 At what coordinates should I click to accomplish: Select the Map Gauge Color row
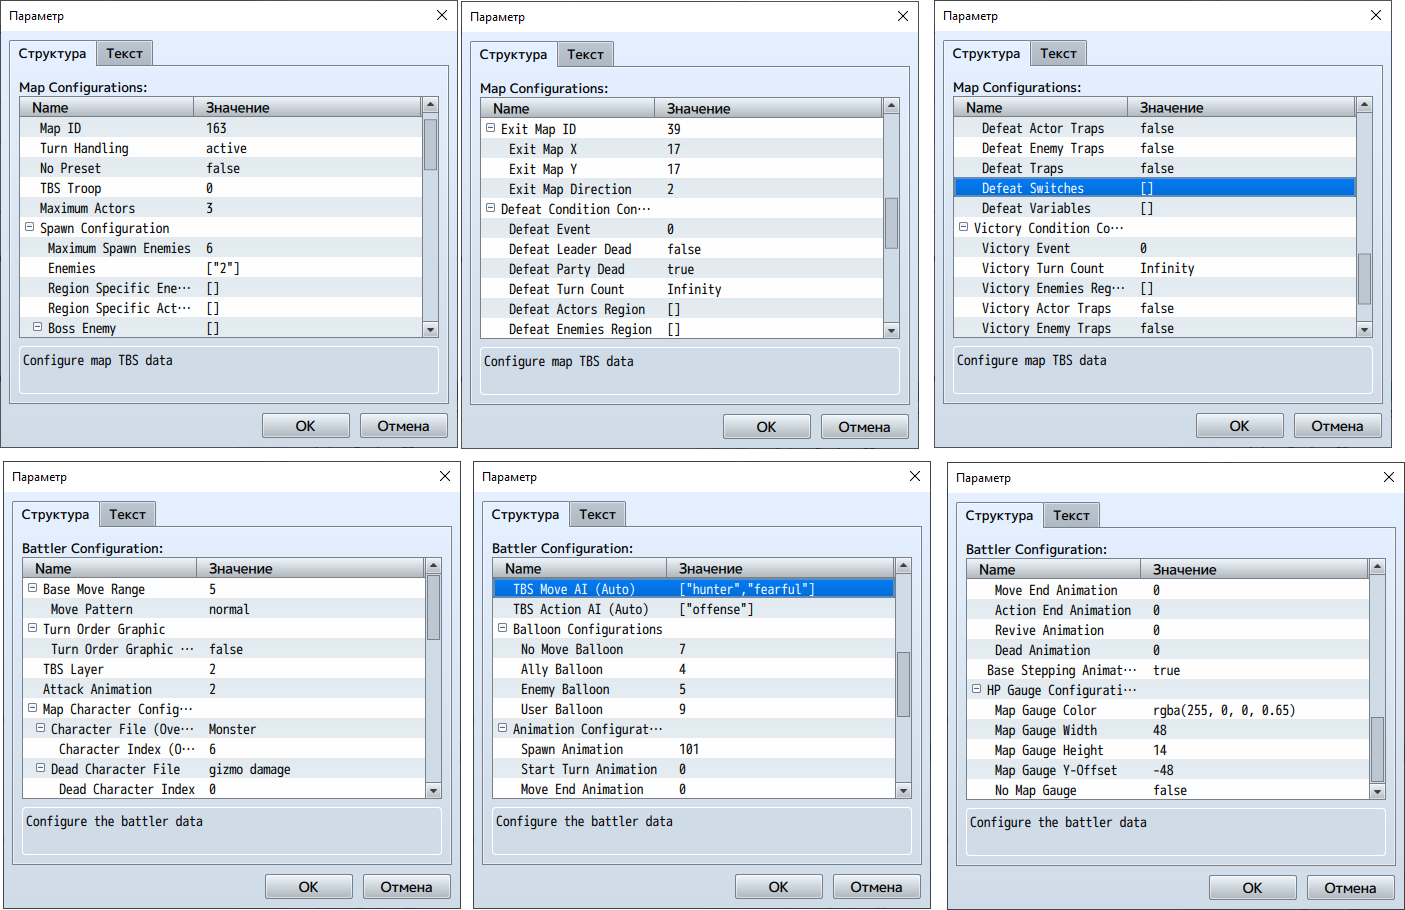coord(1168,710)
